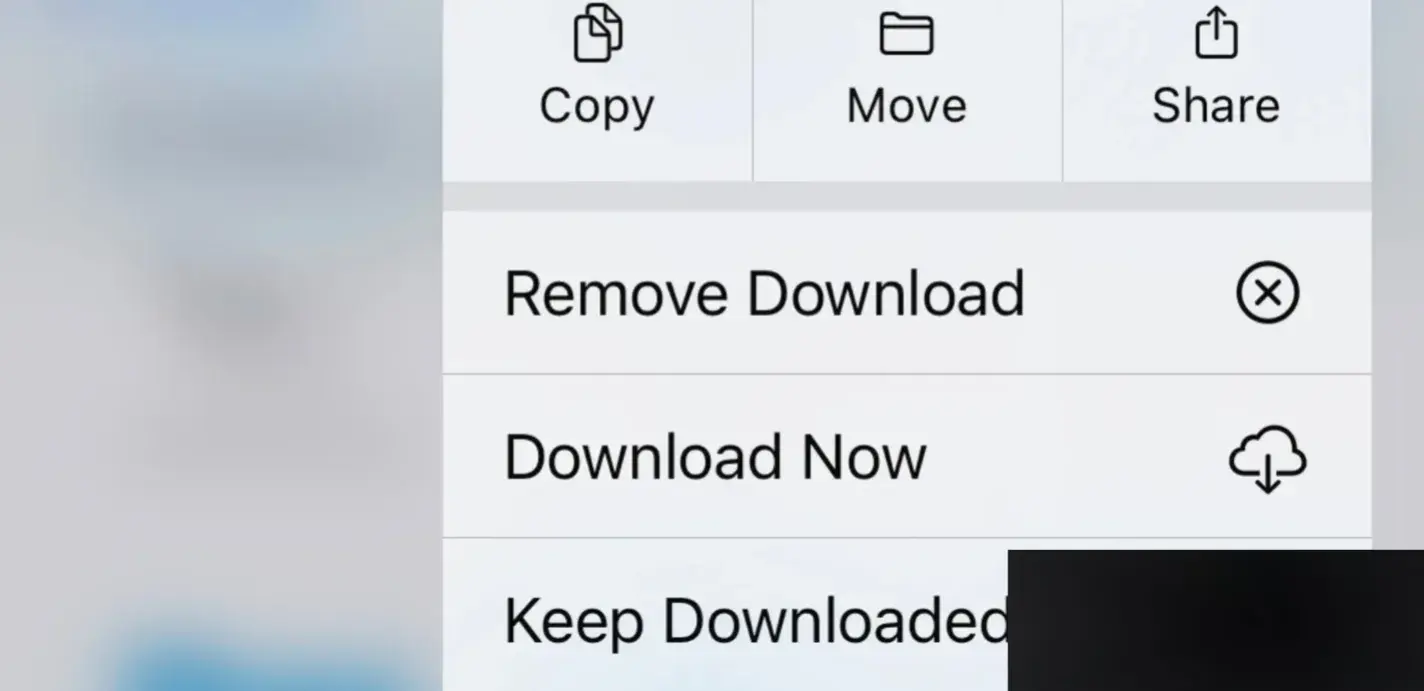Click empty space between Download Now and cloud icon
The width and height of the screenshot is (1424, 691).
point(1077,457)
